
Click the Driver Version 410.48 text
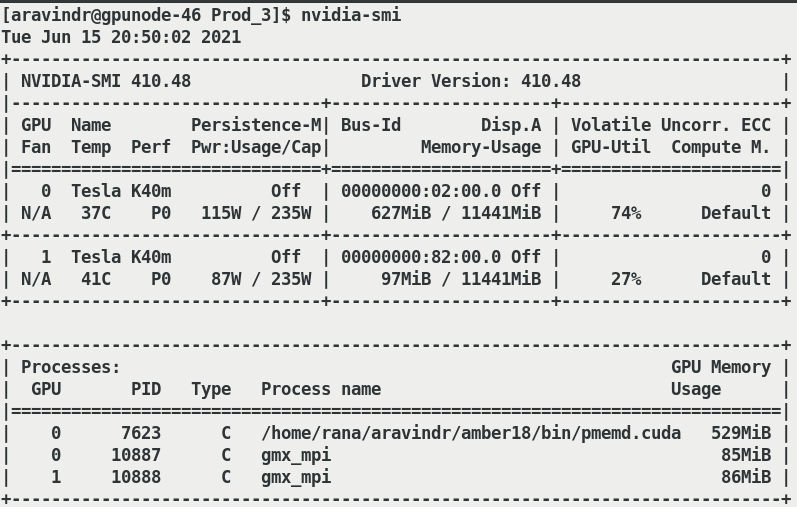[470, 81]
